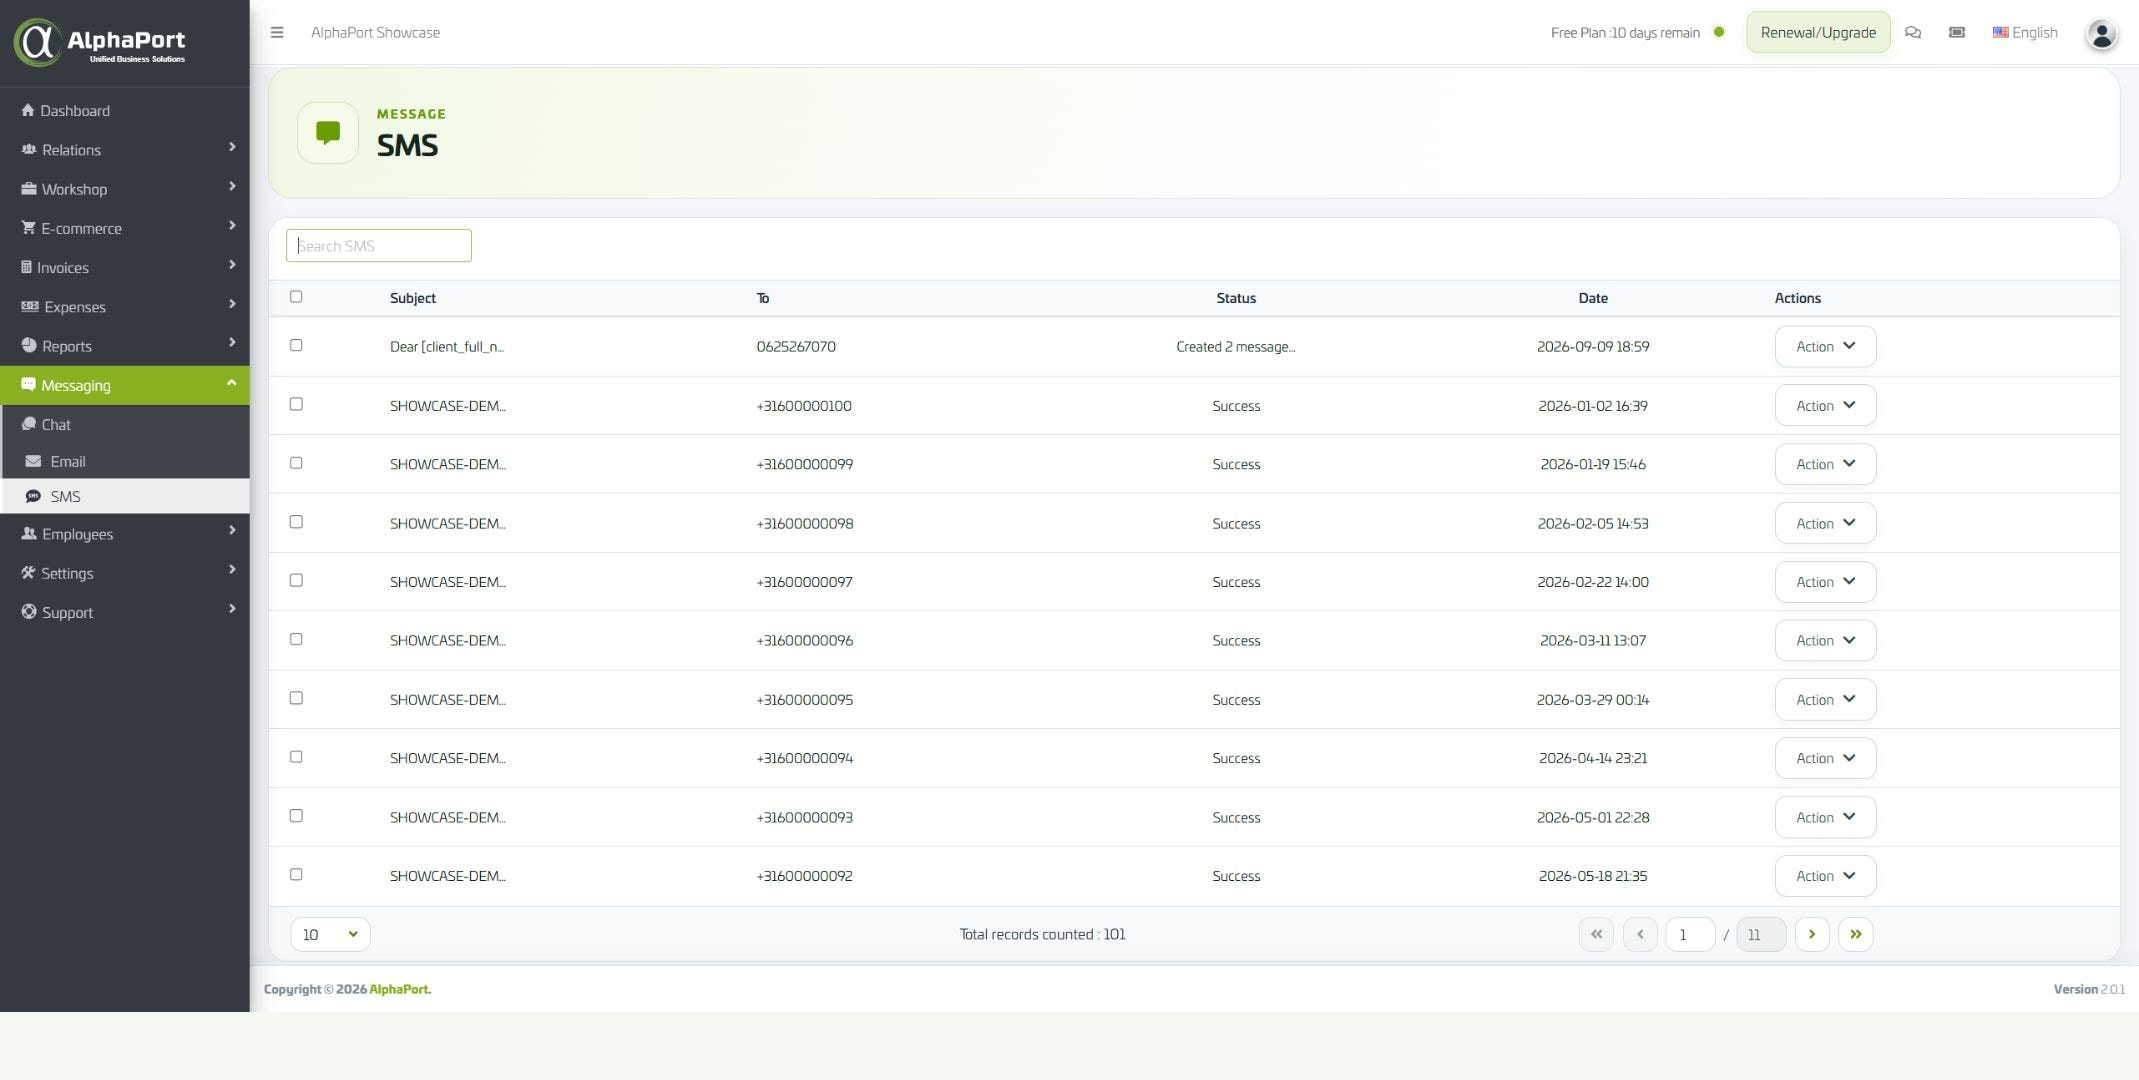Open the user profile avatar
Image resolution: width=2139 pixels, height=1080 pixels.
tap(2101, 34)
